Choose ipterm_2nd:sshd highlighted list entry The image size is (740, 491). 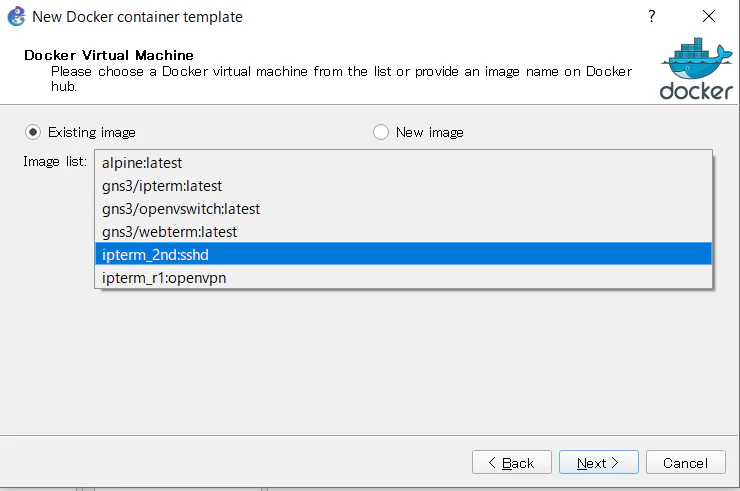coord(404,254)
